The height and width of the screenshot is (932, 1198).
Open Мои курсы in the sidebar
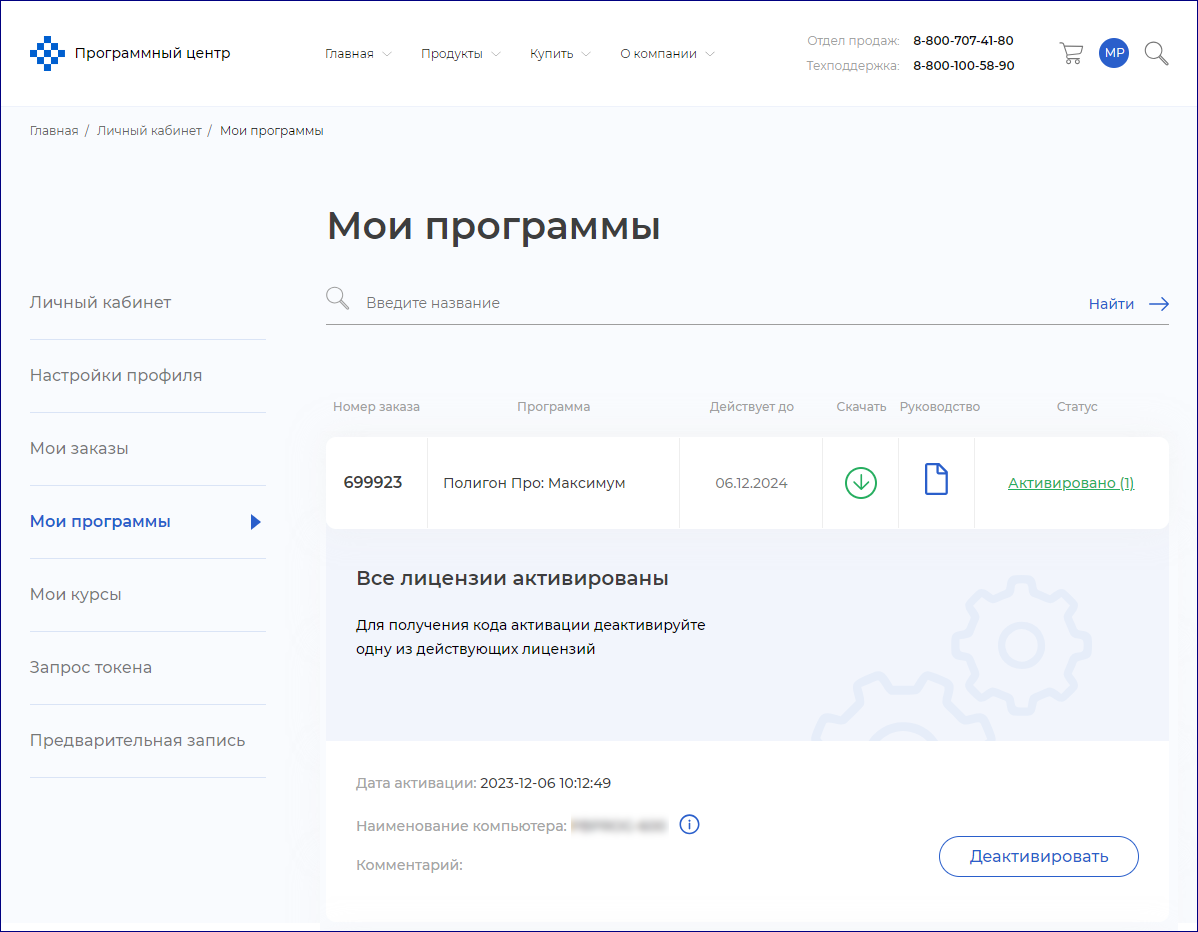pyautogui.click(x=76, y=595)
